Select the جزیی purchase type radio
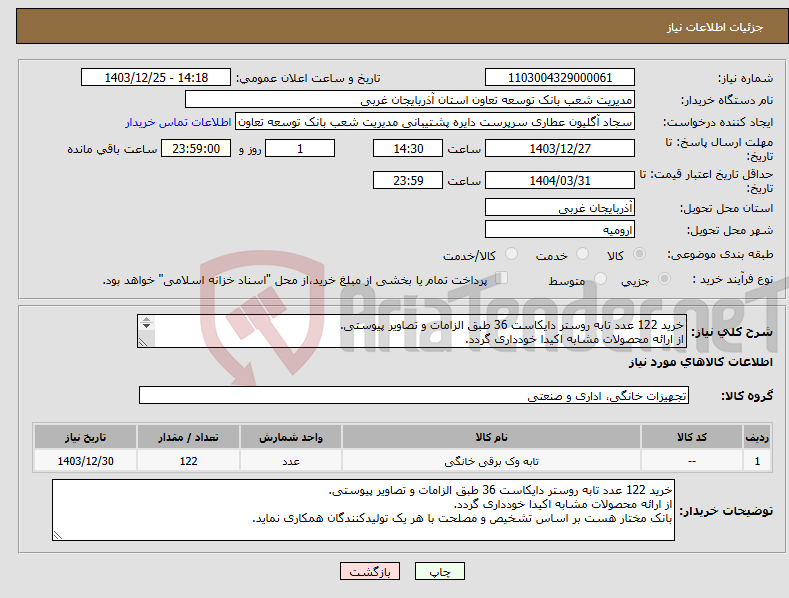789x598 pixels. (x=664, y=278)
